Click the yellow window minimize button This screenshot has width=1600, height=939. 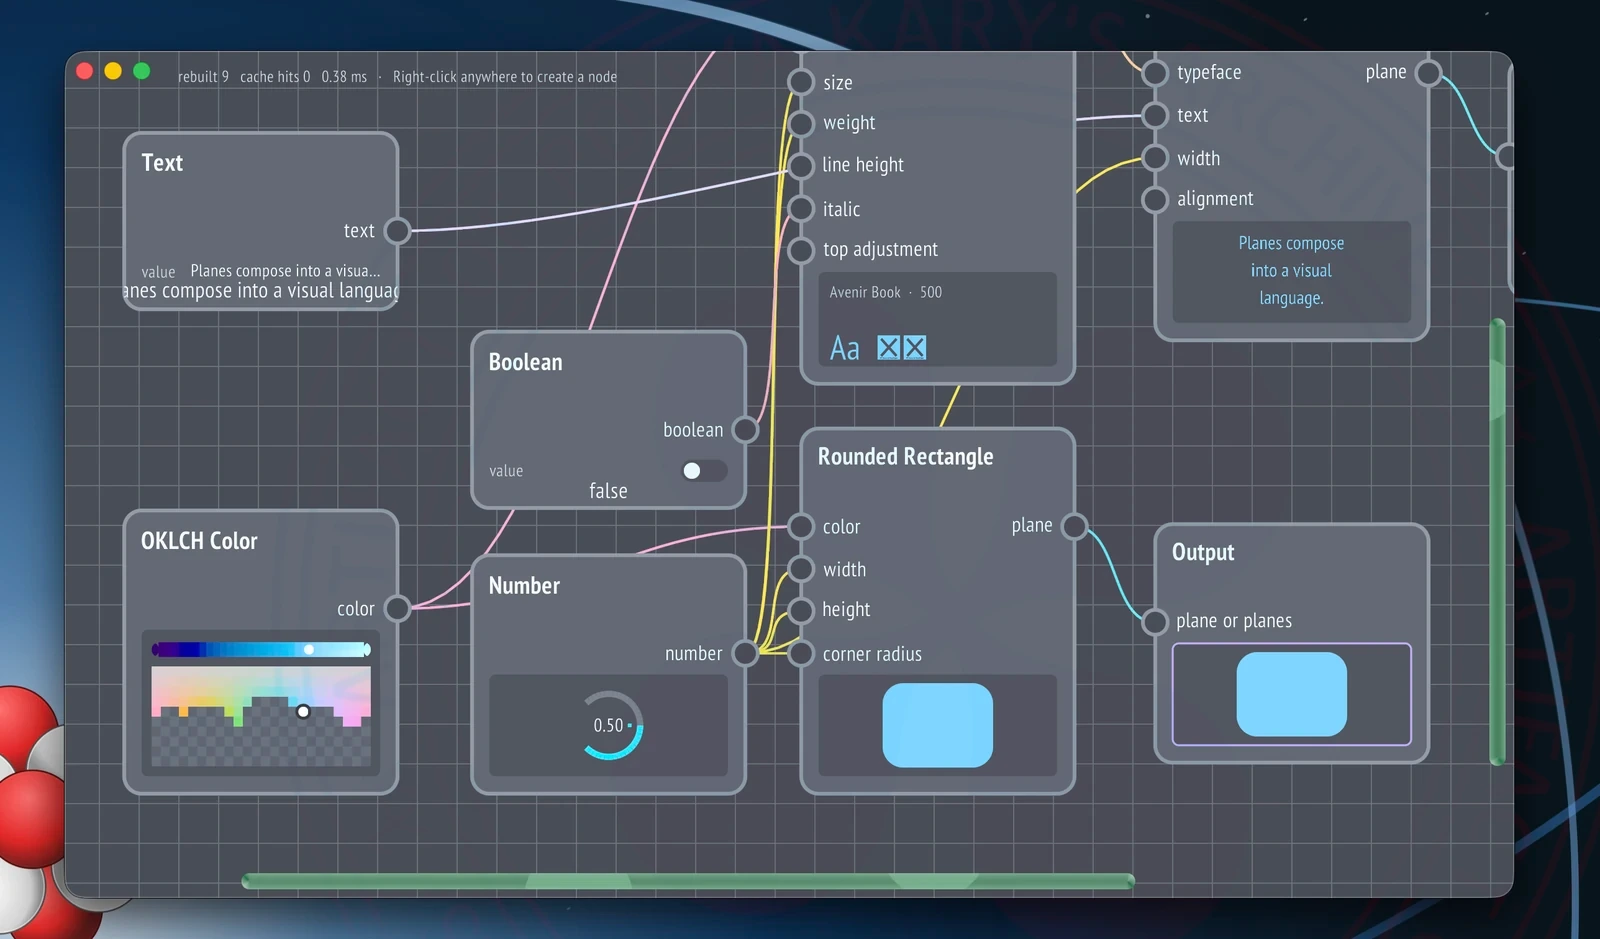tap(113, 71)
